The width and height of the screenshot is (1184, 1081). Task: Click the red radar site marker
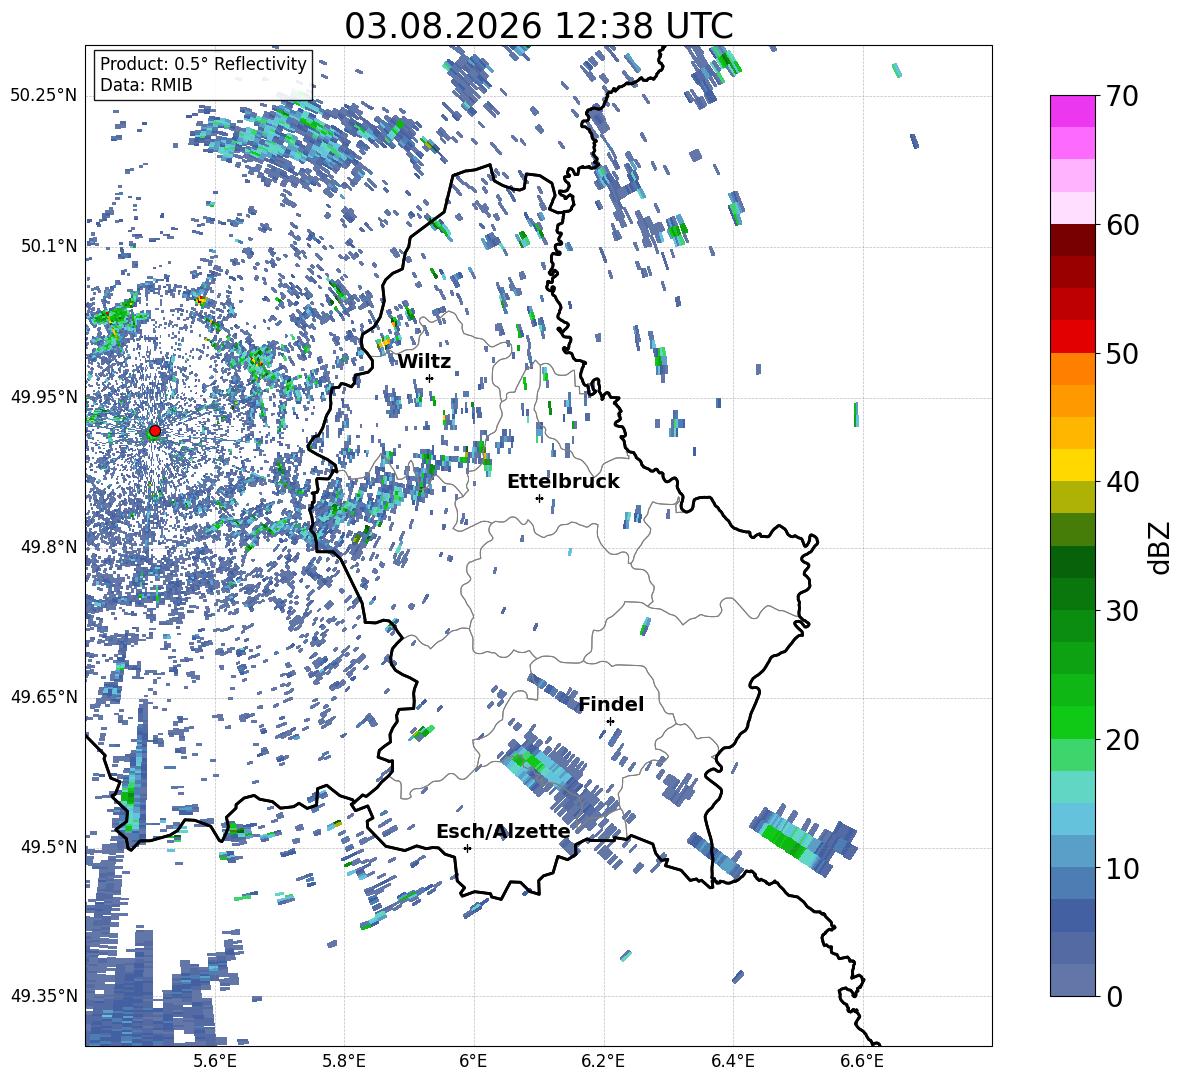pos(155,431)
